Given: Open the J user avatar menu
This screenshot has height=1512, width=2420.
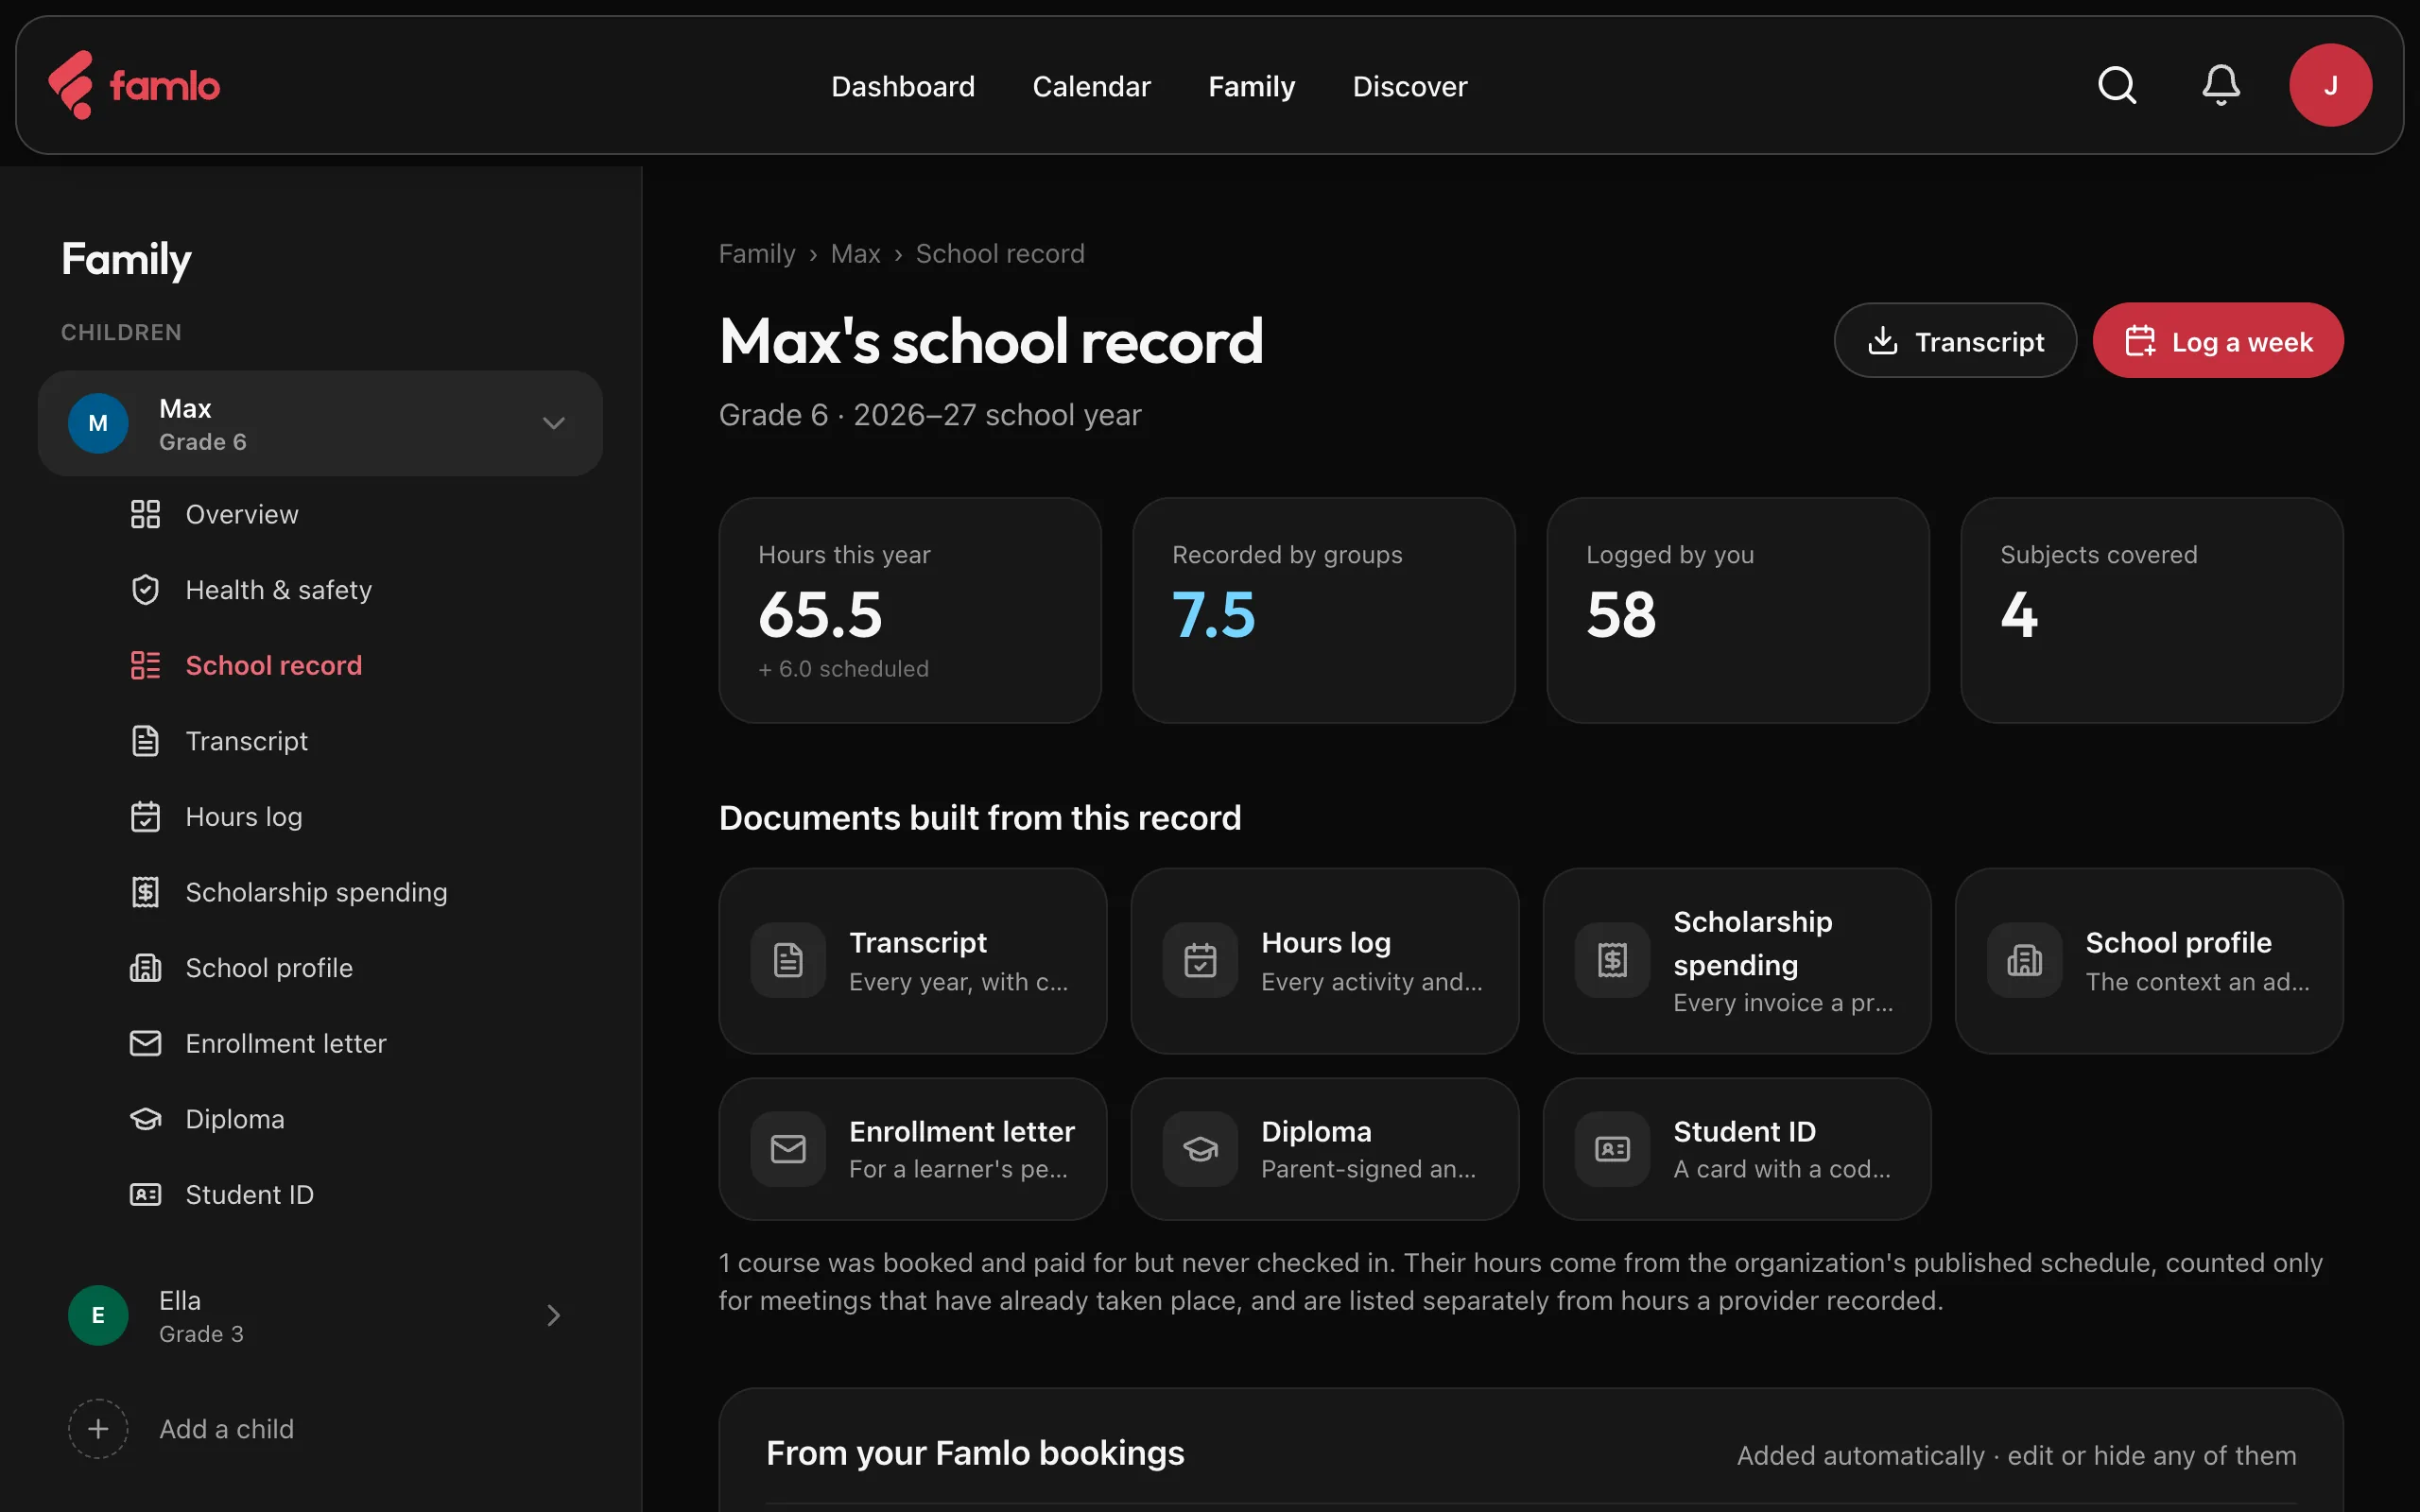Looking at the screenshot, I should (x=2330, y=85).
